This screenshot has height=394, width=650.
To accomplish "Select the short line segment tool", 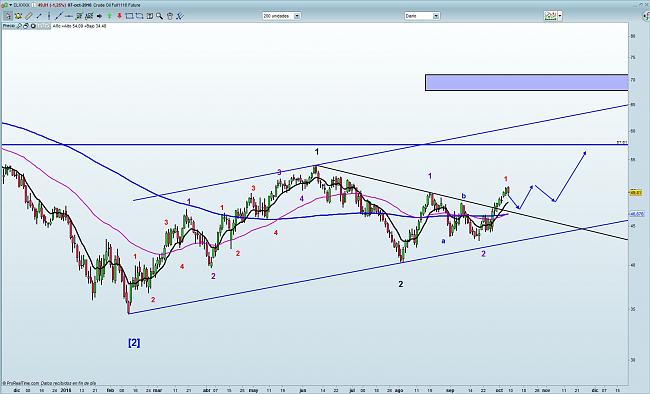I will (x=39, y=16).
